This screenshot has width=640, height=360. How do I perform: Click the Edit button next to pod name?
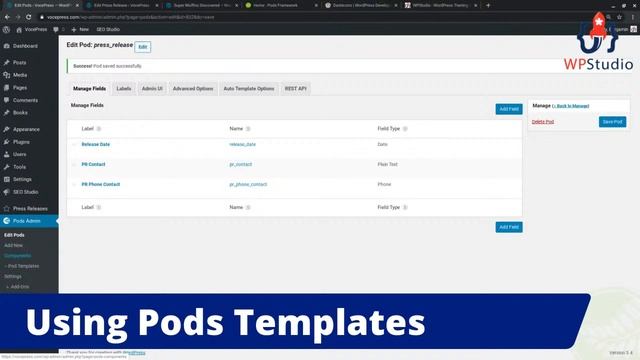(x=142, y=47)
